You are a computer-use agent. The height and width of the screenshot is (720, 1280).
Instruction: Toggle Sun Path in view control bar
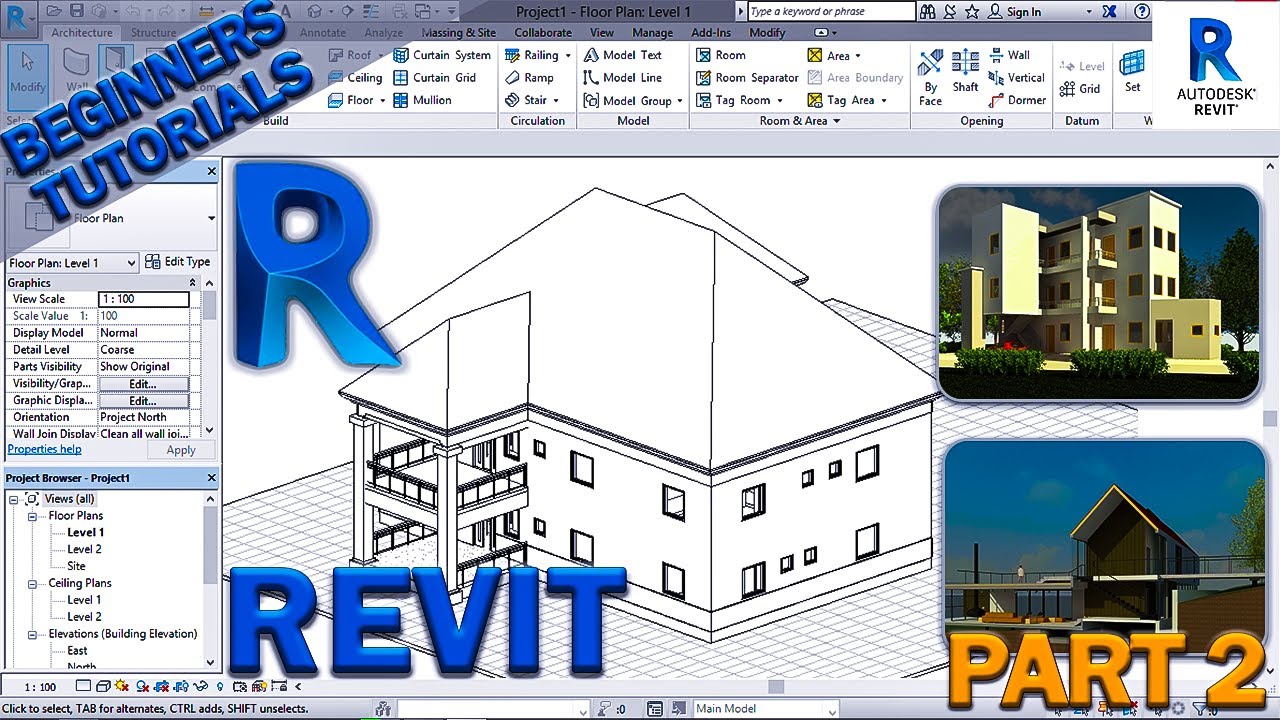123,687
